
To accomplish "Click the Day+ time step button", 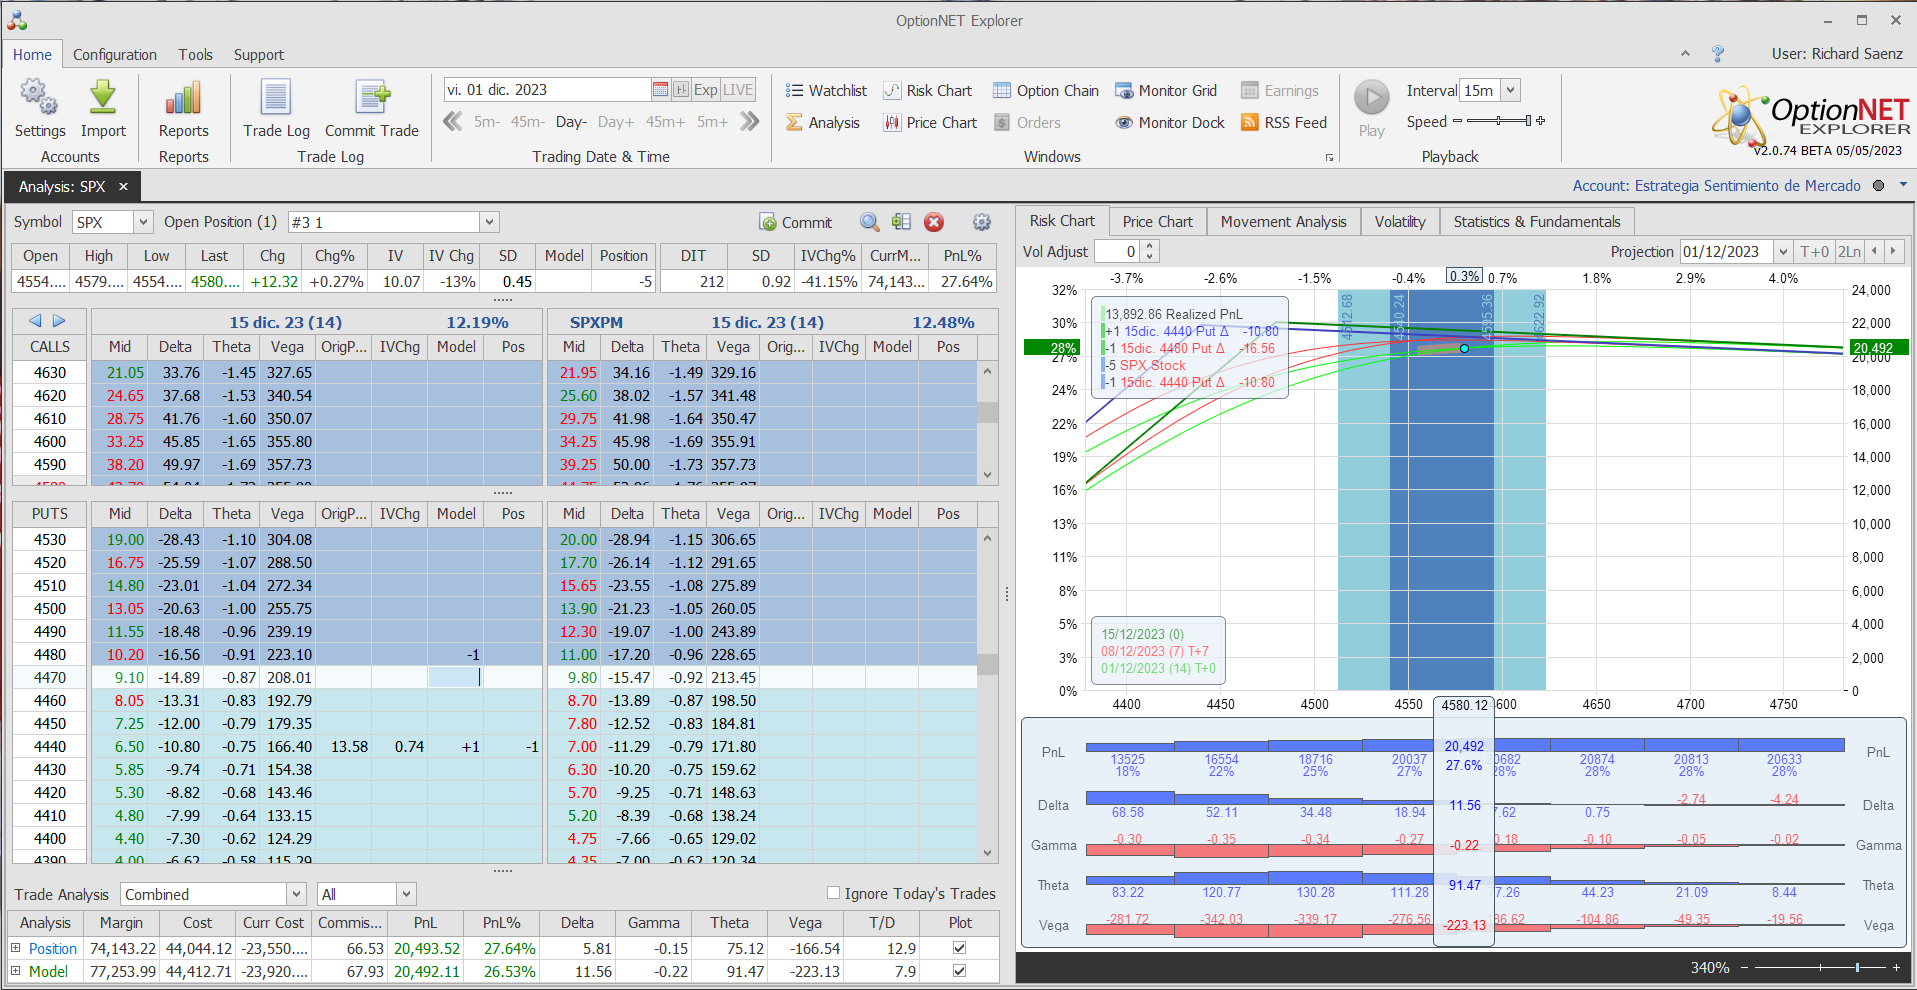I will (615, 122).
